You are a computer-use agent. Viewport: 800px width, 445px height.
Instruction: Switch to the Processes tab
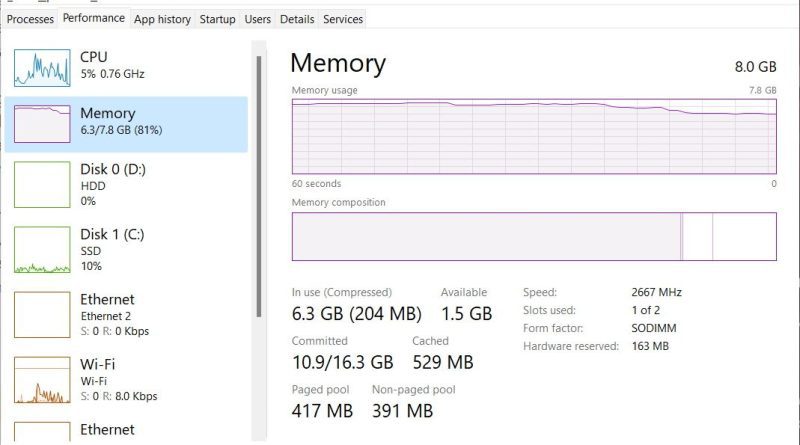tap(30, 19)
